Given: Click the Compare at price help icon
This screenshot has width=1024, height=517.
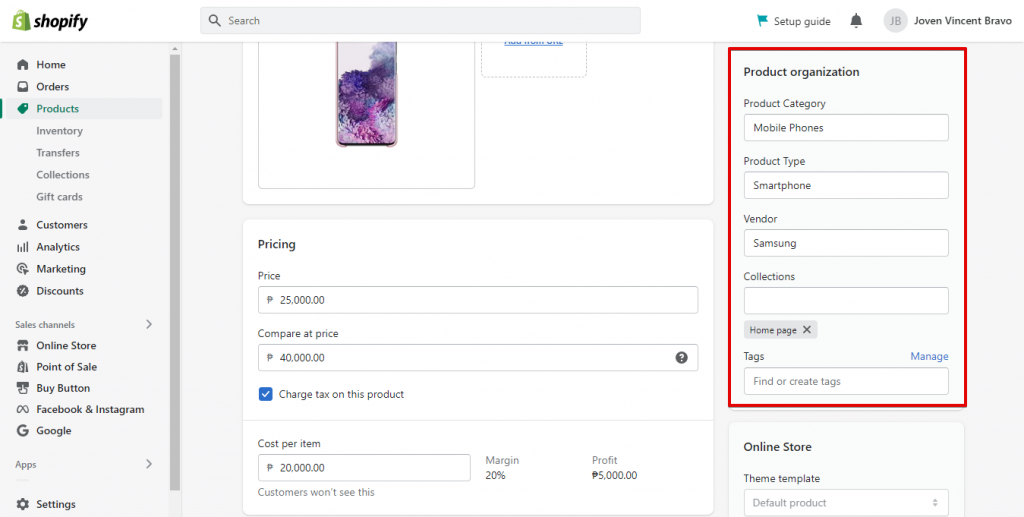Looking at the screenshot, I should (682, 357).
